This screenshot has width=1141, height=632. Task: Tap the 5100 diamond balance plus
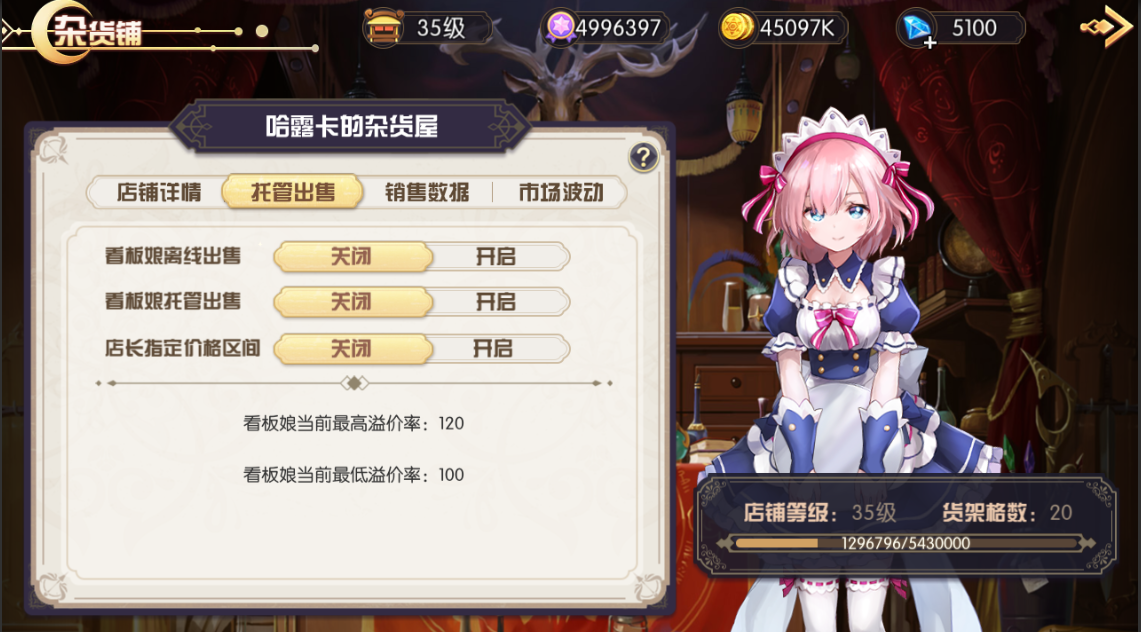click(930, 43)
